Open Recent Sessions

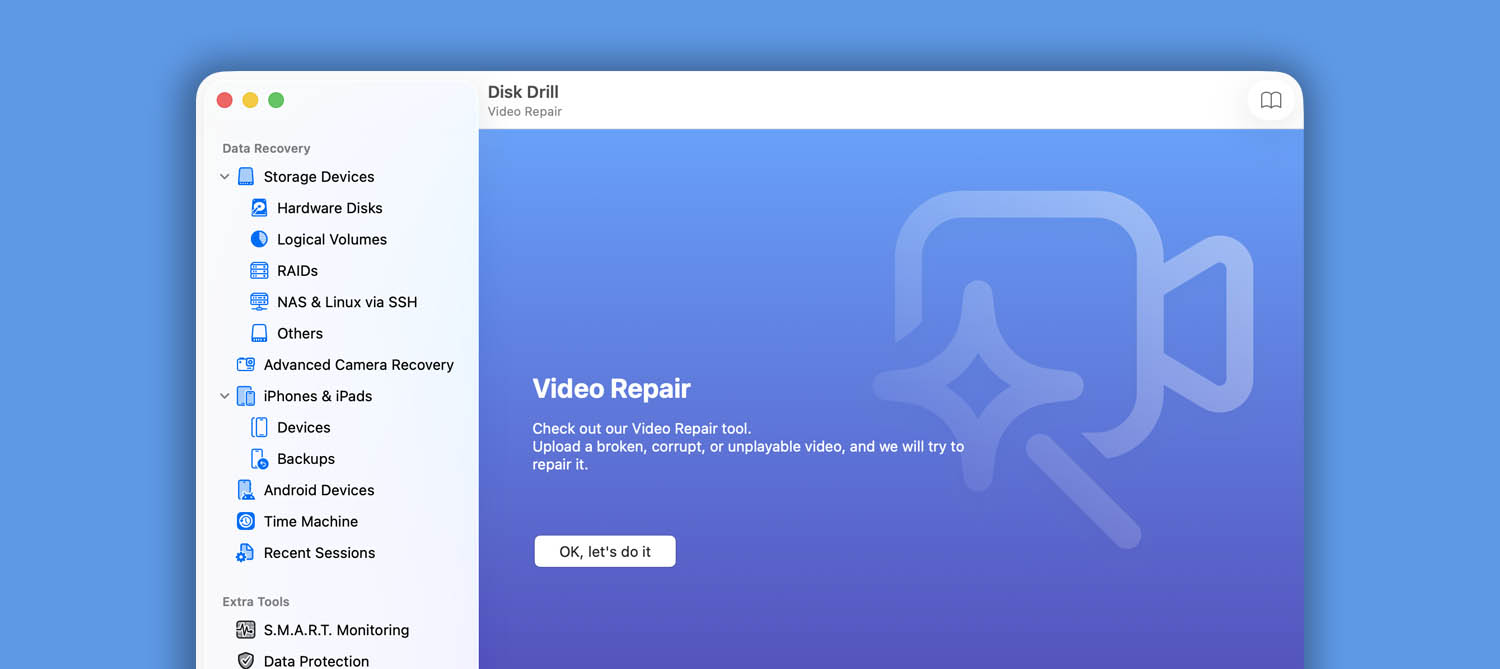(319, 552)
